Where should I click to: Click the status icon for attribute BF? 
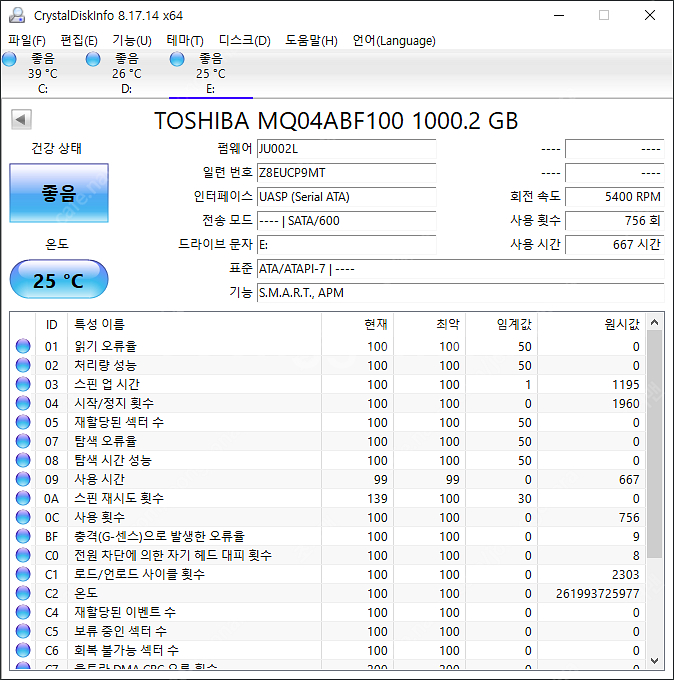click(23, 536)
